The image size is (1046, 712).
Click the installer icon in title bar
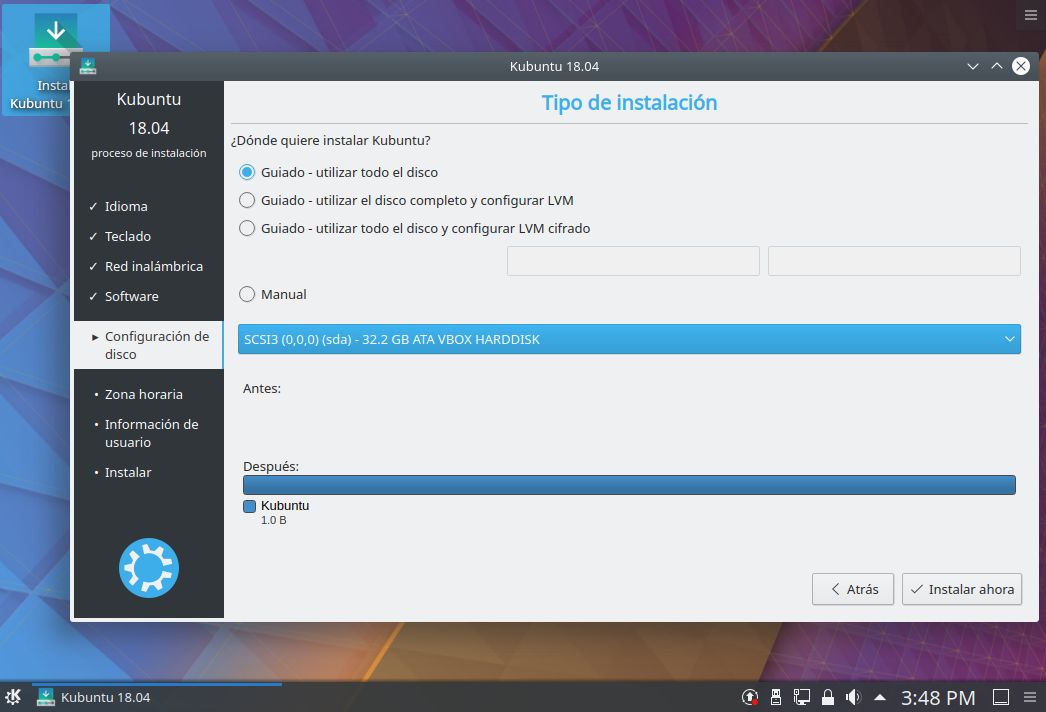(88, 66)
